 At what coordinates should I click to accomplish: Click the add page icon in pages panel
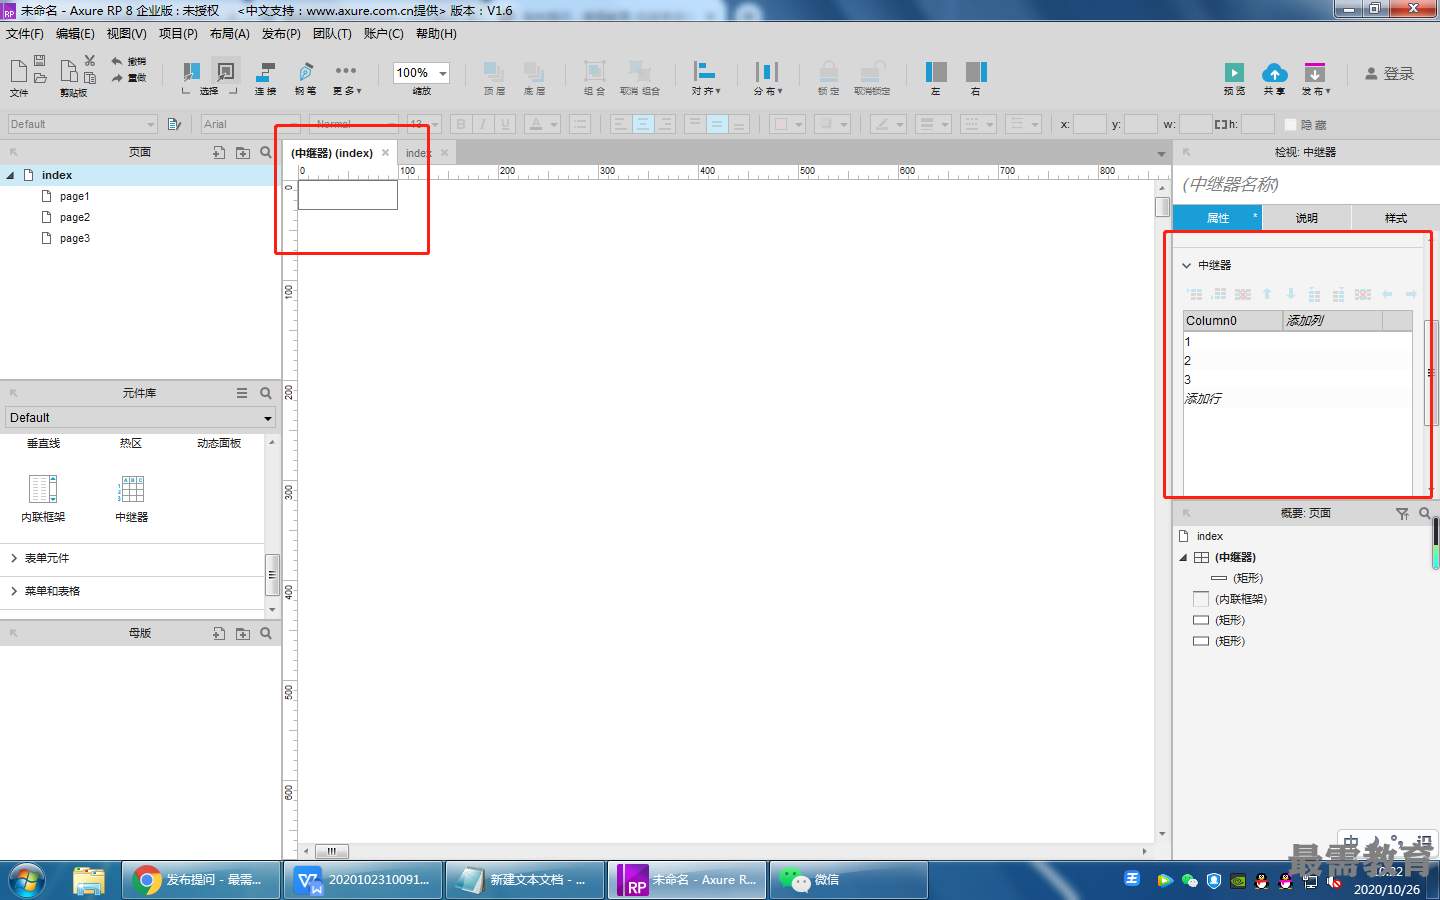(219, 153)
